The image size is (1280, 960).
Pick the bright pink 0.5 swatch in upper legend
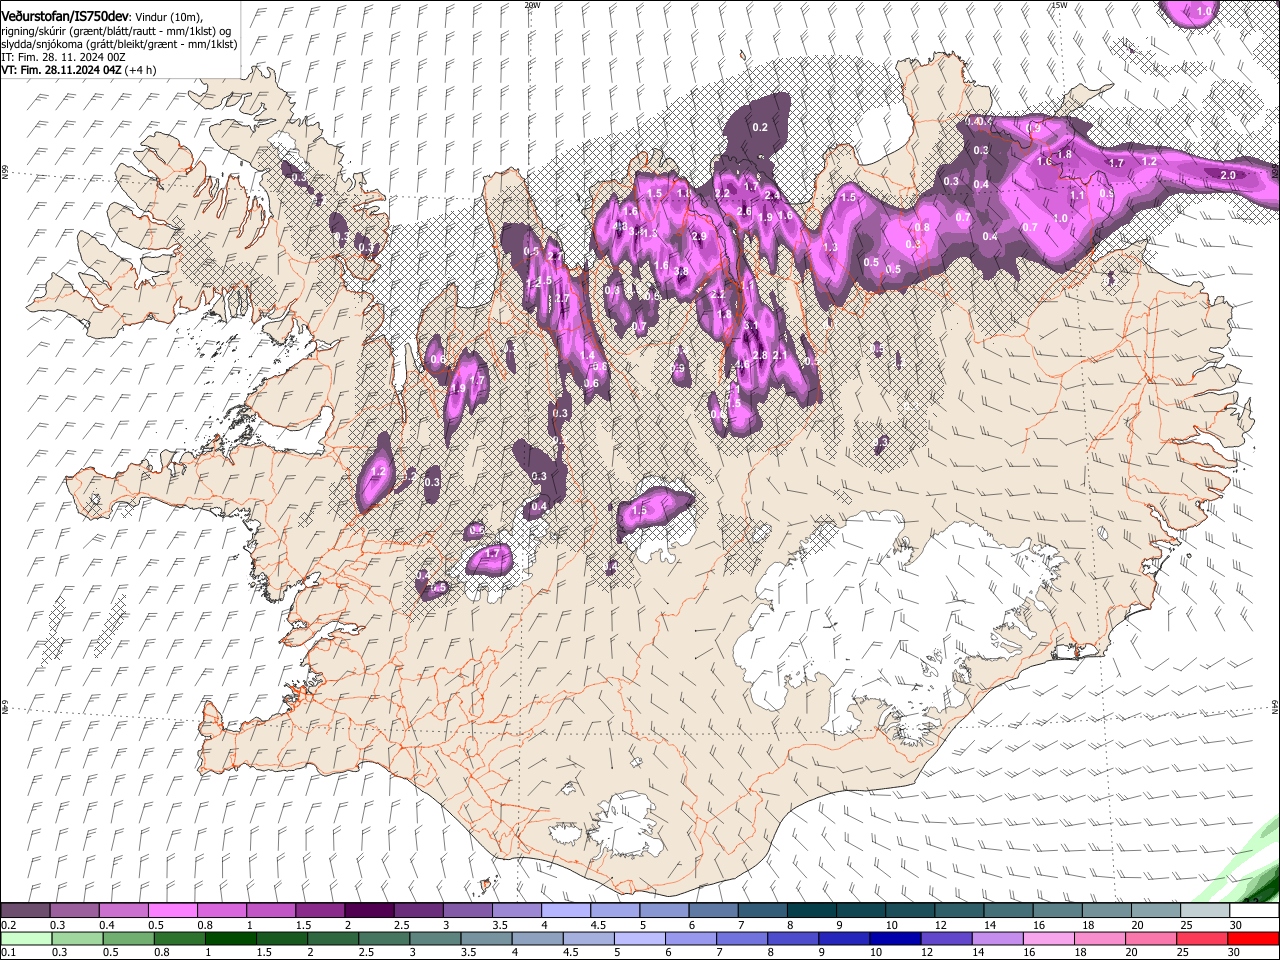point(172,911)
